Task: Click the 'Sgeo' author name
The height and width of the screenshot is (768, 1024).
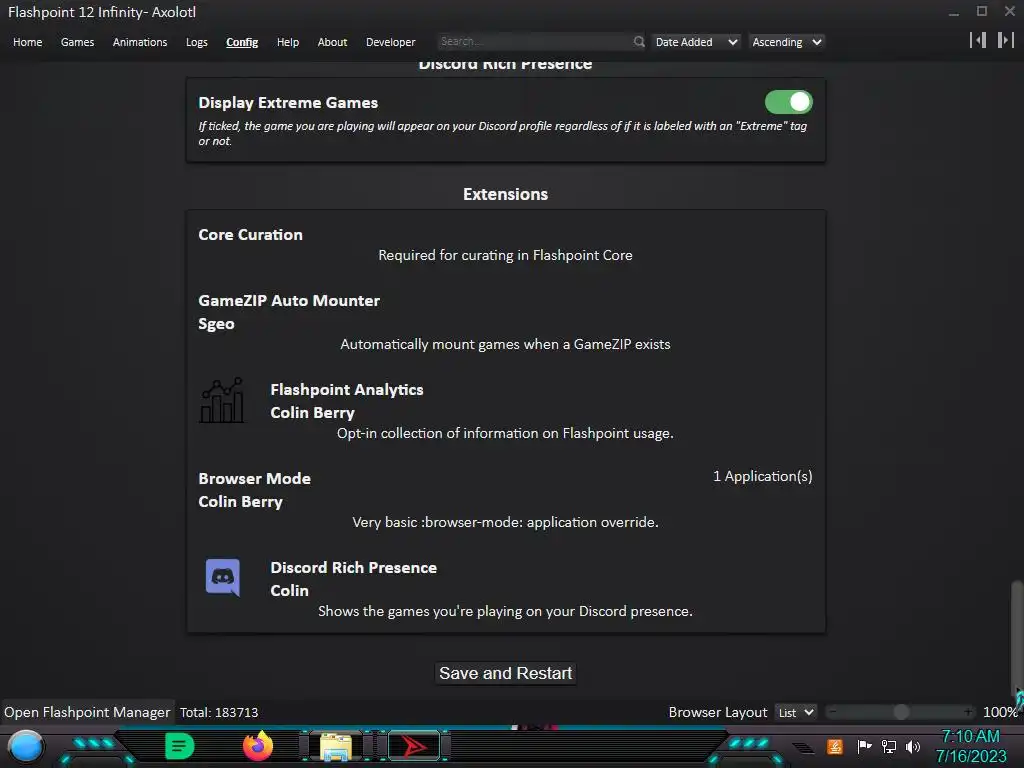Action: (216, 324)
